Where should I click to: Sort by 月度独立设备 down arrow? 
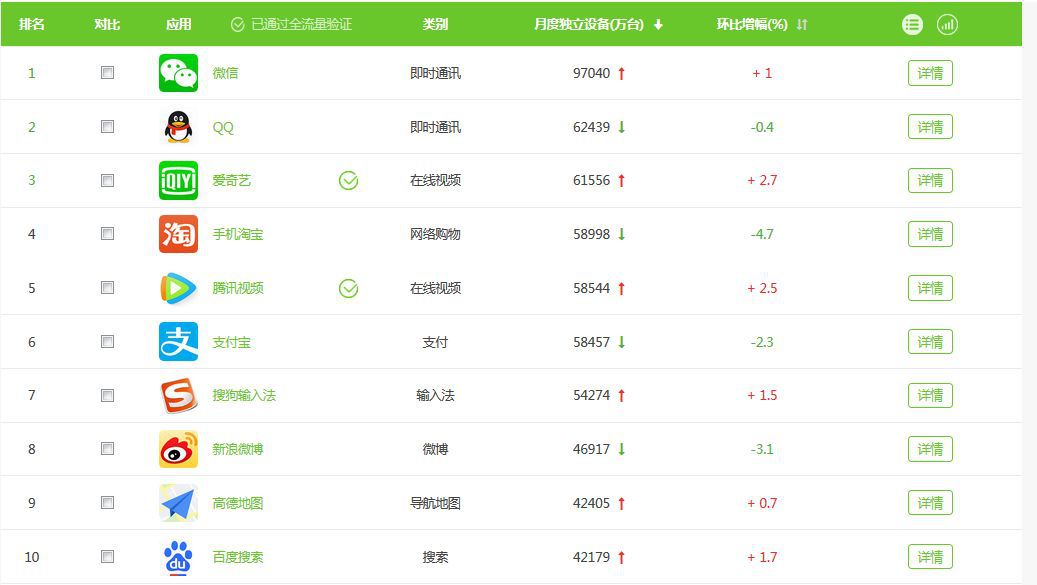pos(658,25)
